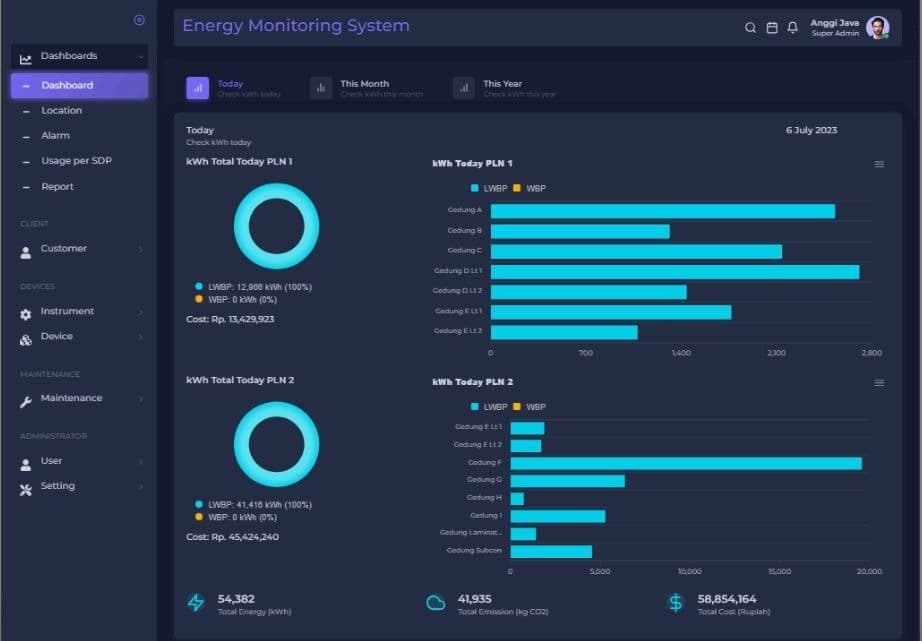Click the Anggi Java Super Admin name
922x641 pixels.
pos(834,28)
